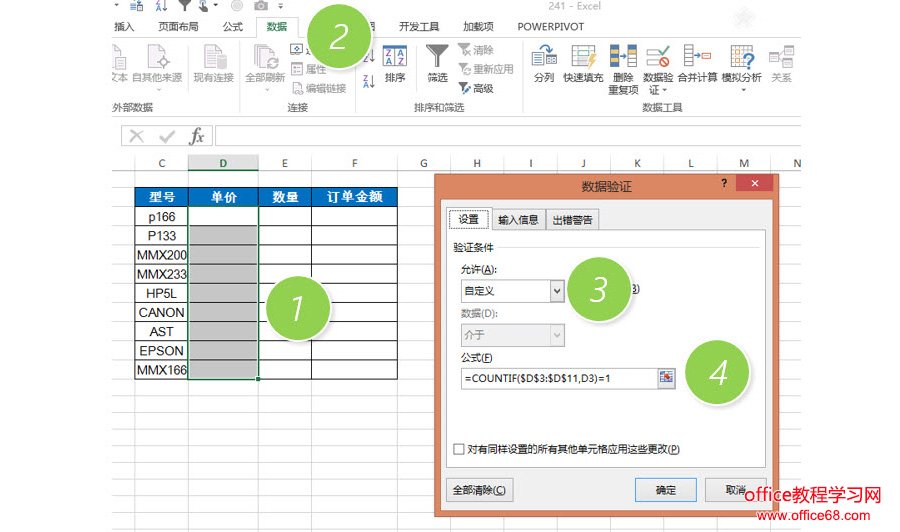The height and width of the screenshot is (532, 900).
Task: Click the 全部刷新 refresh icon
Action: pos(265,64)
